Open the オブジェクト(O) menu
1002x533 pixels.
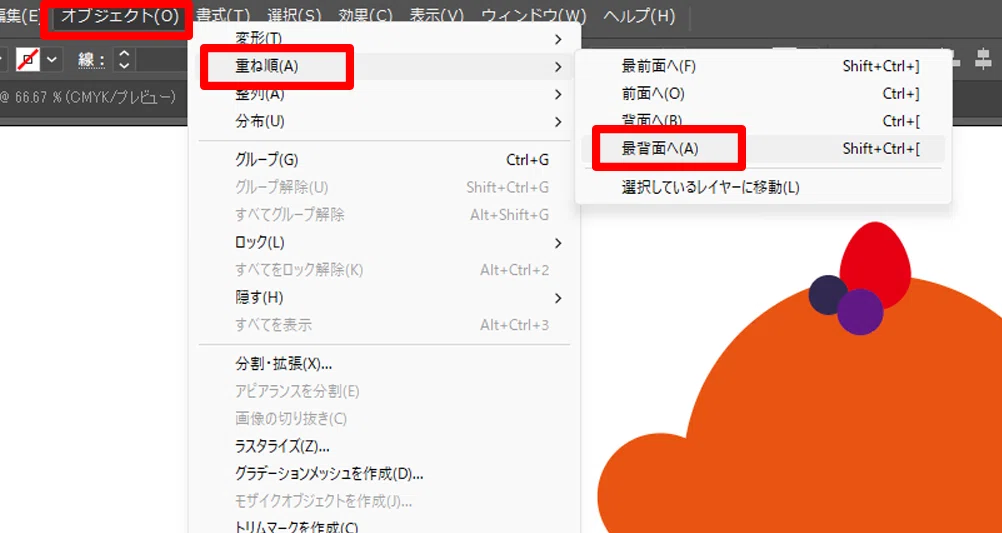[x=119, y=15]
